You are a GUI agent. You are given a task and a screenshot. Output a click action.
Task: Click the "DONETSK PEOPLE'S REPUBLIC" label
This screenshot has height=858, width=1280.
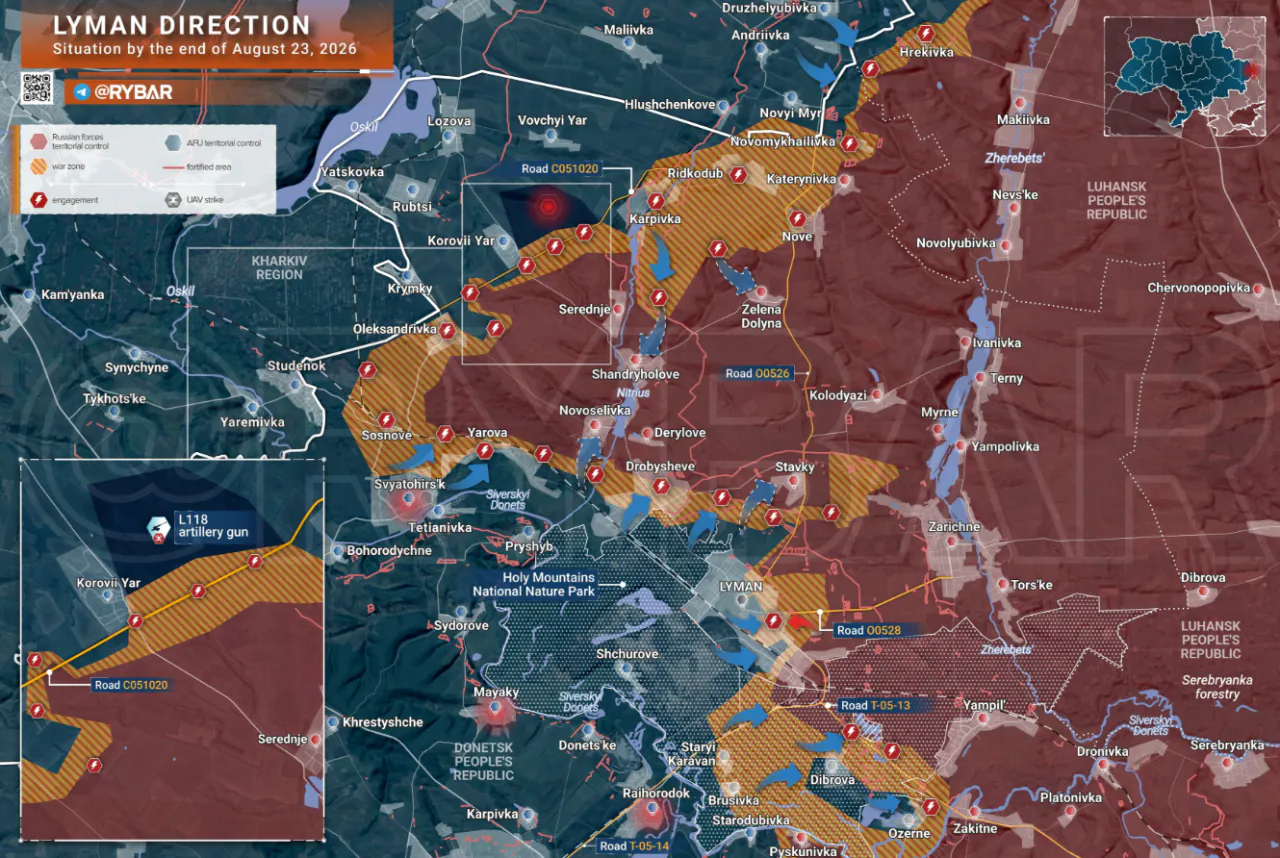[483, 761]
